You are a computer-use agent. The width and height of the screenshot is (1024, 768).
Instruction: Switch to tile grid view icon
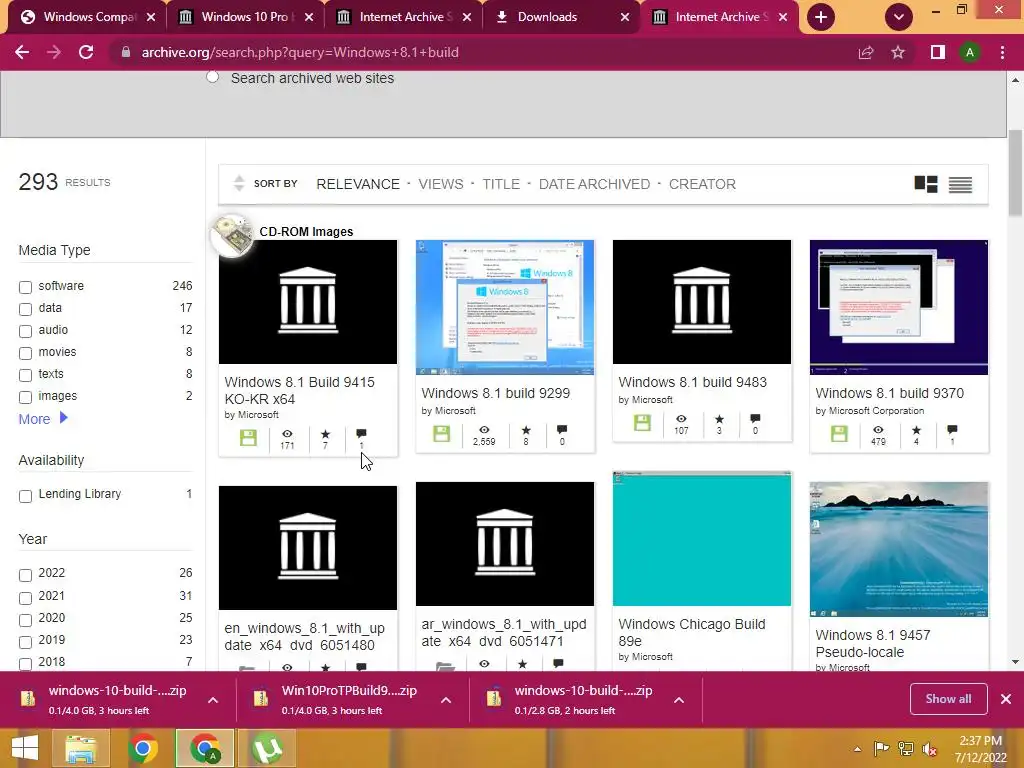[x=926, y=184]
